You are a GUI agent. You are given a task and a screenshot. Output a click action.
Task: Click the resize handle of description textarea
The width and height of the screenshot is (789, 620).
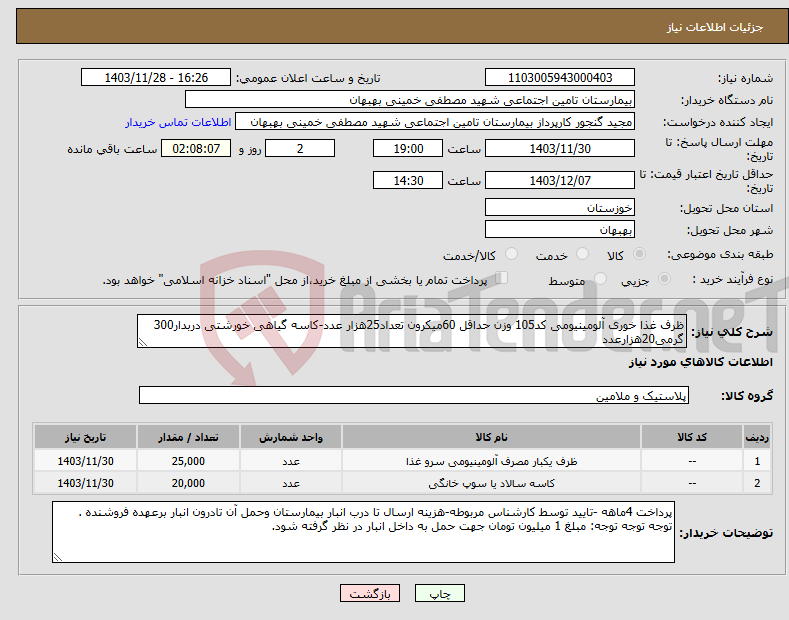(142, 343)
